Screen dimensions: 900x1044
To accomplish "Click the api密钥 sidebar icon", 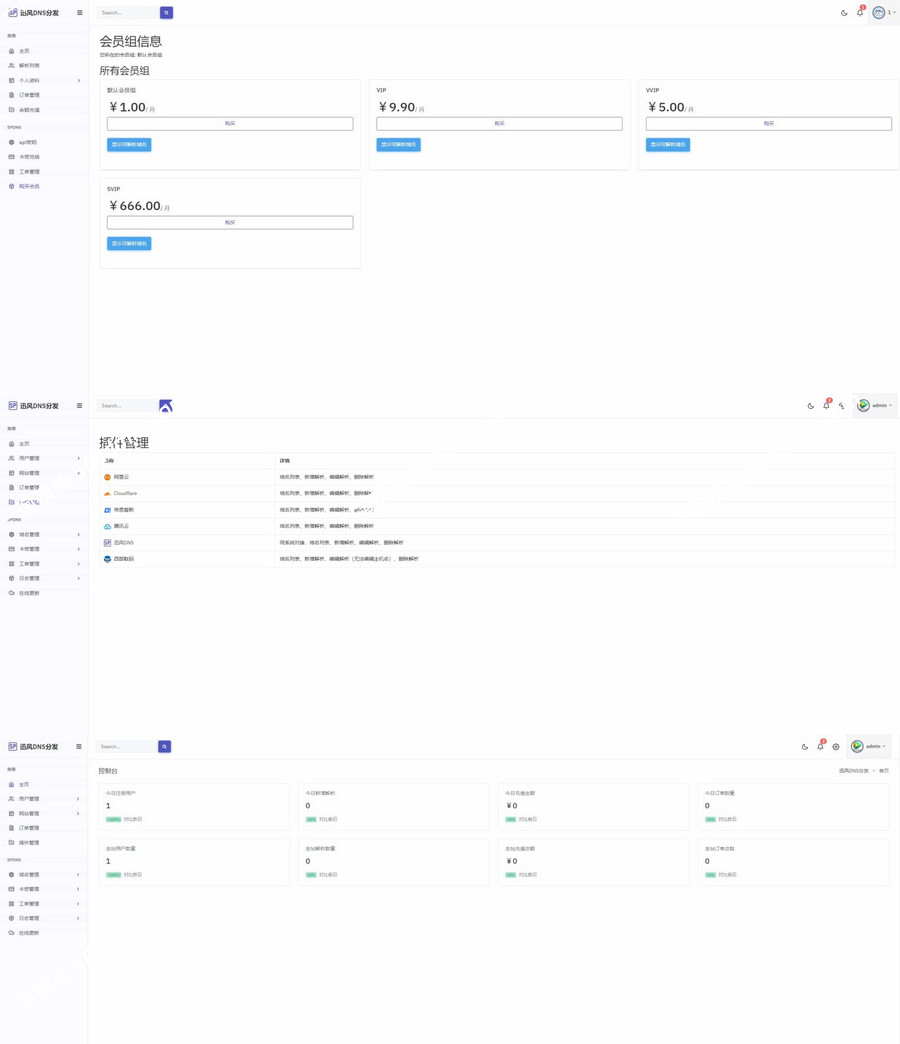I will coord(12,142).
